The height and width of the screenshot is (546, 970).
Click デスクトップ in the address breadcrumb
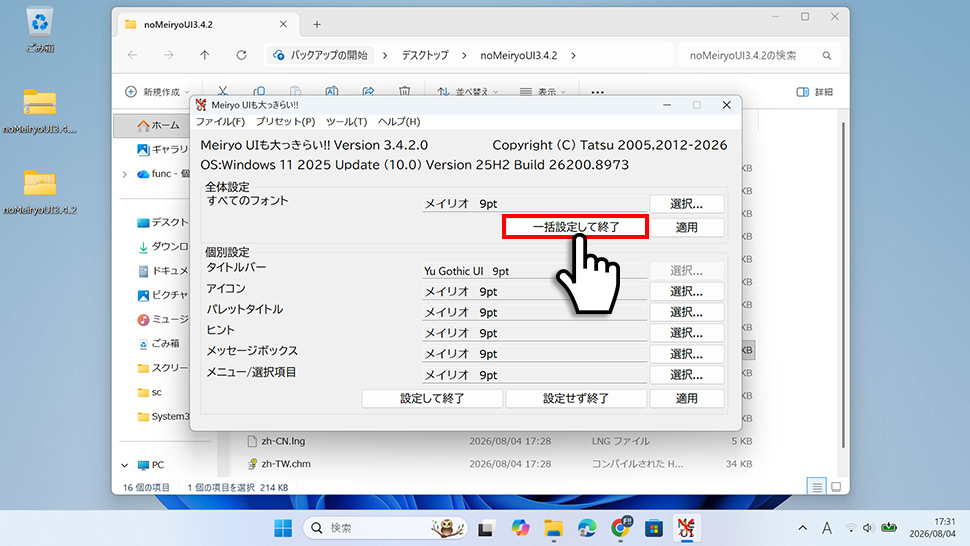point(425,55)
